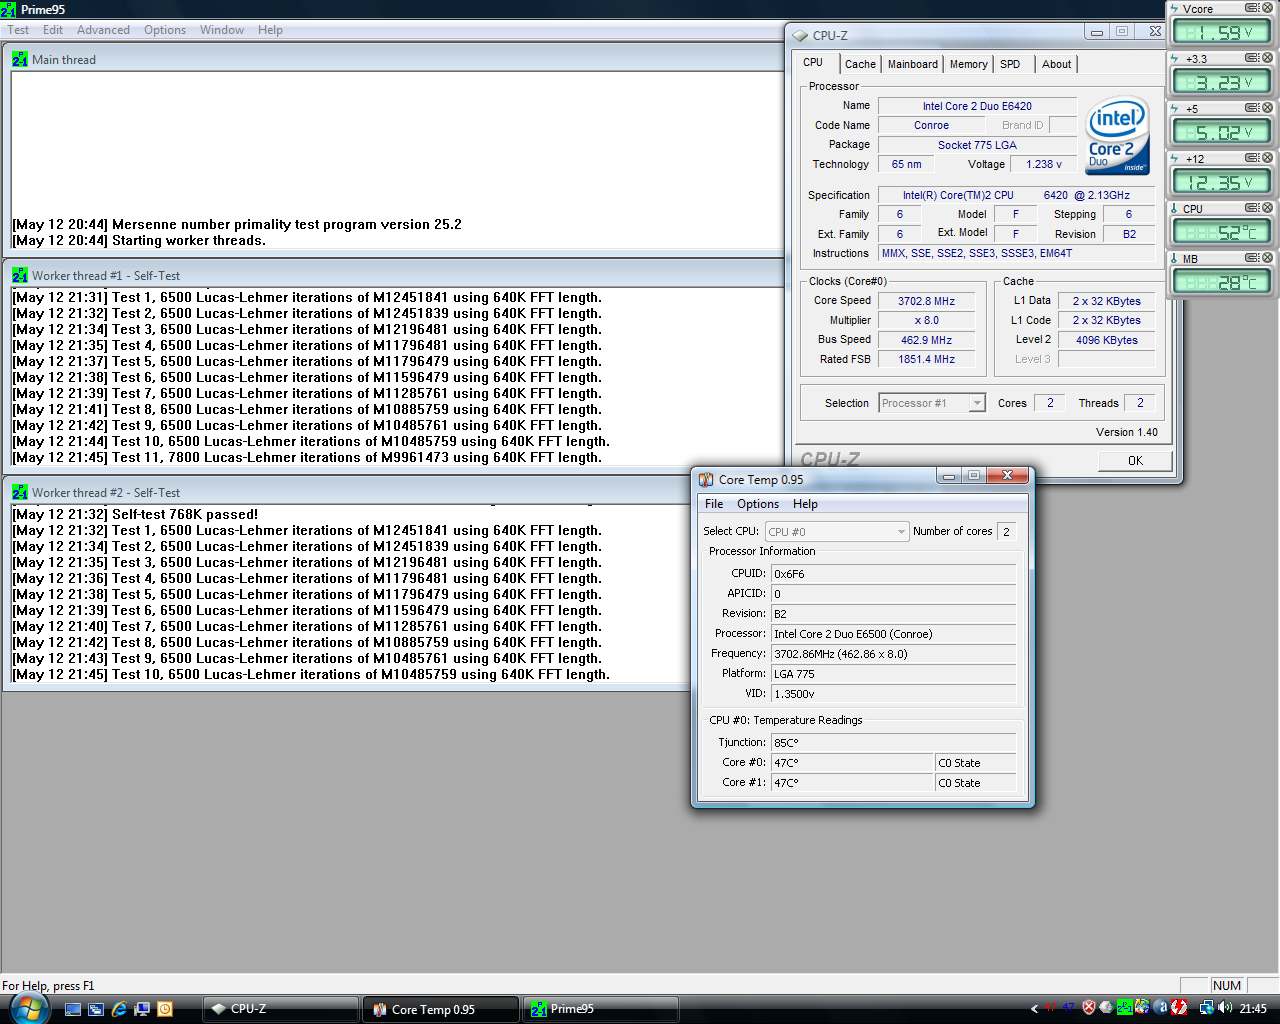Viewport: 1280px width, 1024px height.
Task: Click the Worker thread #1 - Self-Test title bar
Action: tap(394, 275)
